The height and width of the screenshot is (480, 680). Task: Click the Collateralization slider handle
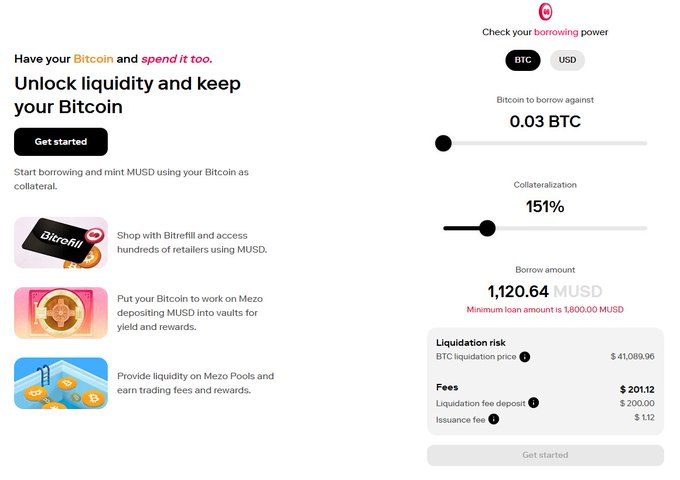click(x=487, y=228)
